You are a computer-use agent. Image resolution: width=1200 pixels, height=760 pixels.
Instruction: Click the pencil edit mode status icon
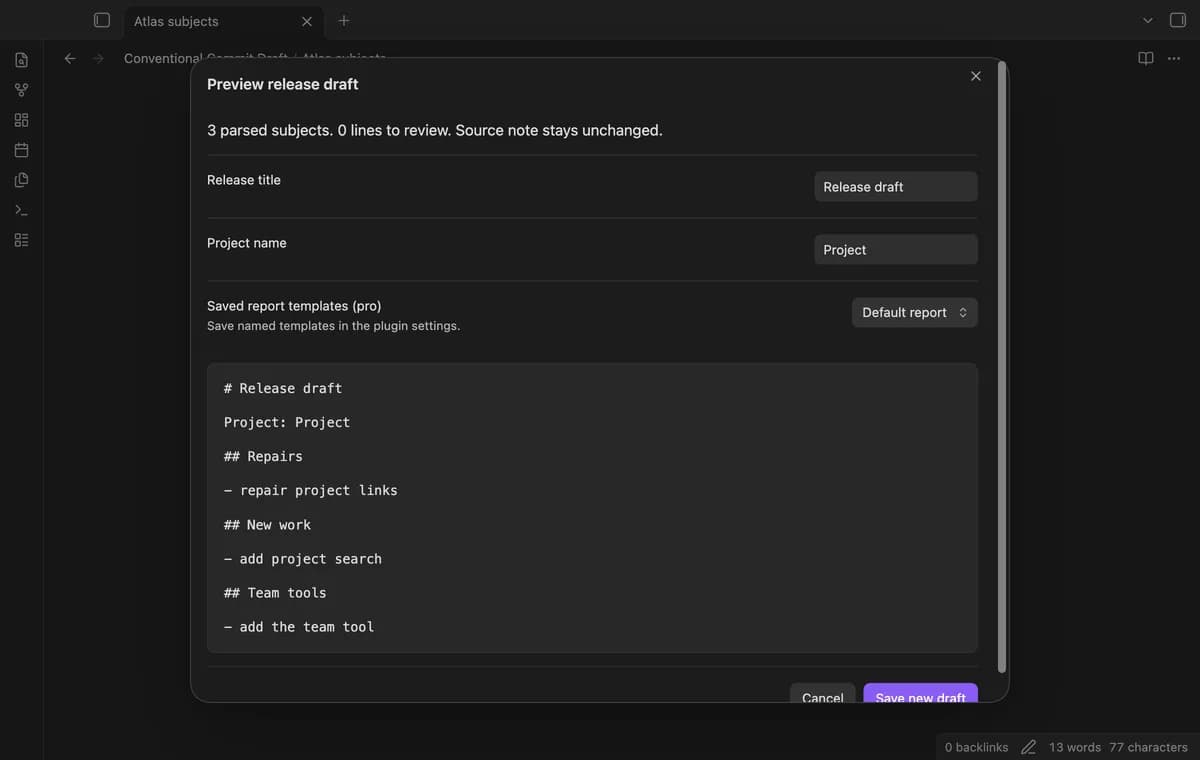point(1028,747)
